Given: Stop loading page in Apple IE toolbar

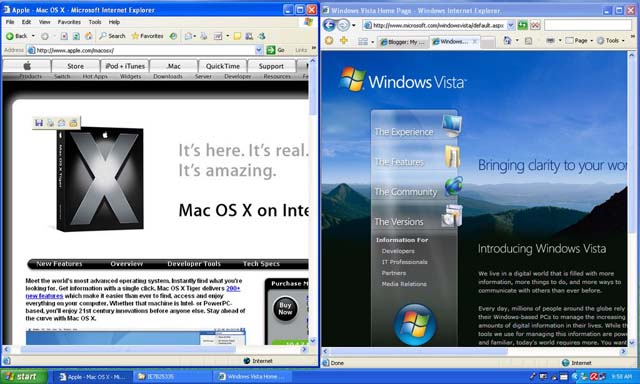Looking at the screenshot, I should (x=64, y=36).
